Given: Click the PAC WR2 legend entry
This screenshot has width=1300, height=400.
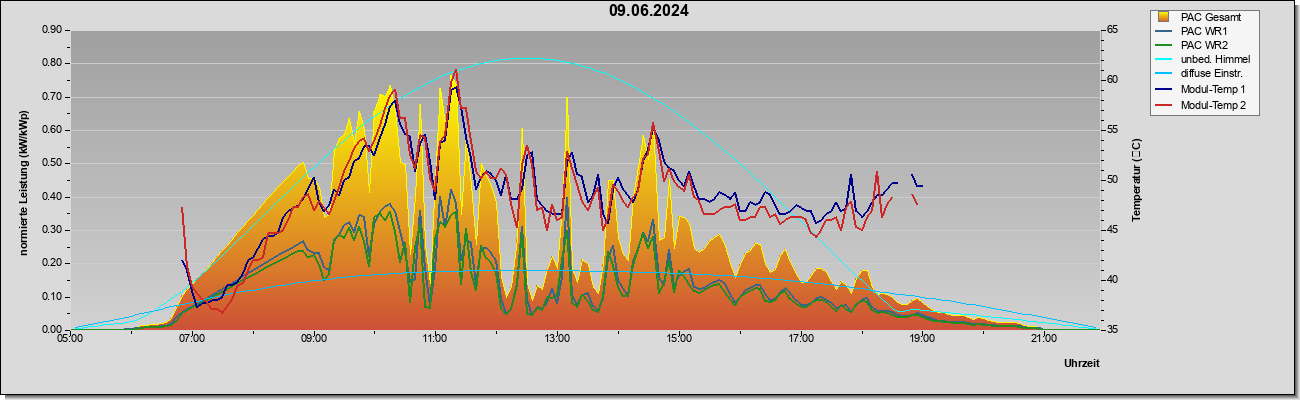Looking at the screenshot, I should coord(1204,45).
